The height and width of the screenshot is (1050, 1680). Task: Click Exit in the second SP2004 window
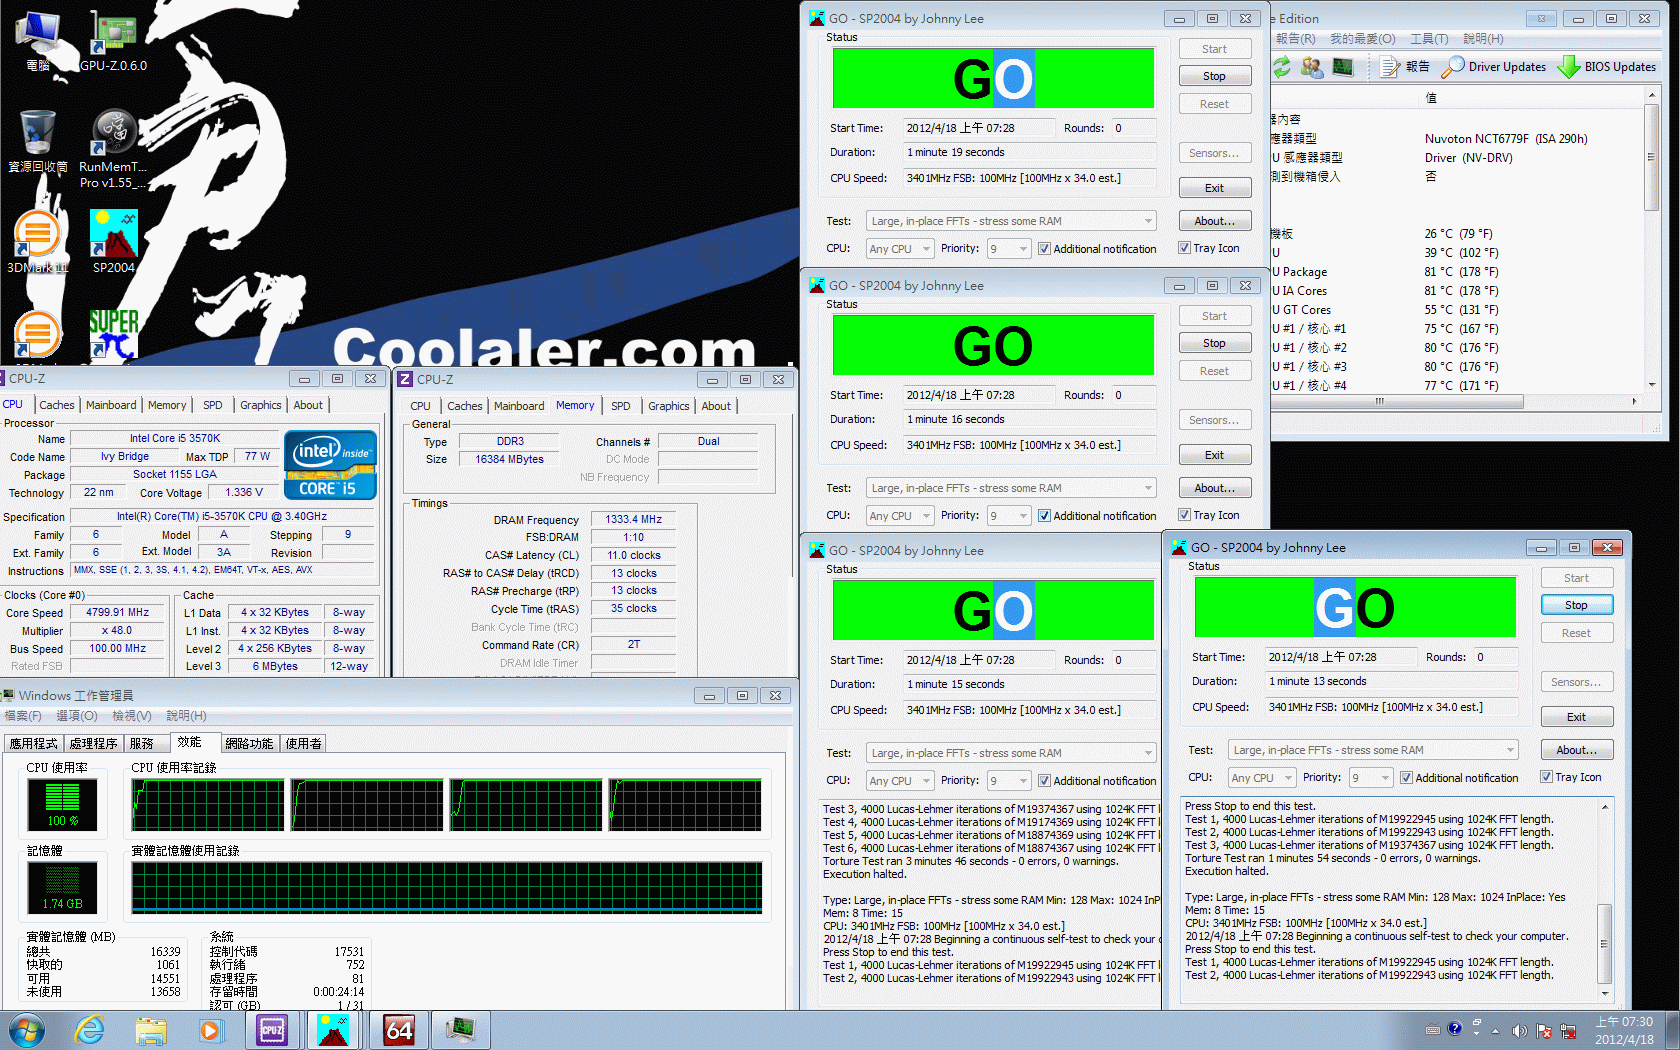pos(1214,455)
